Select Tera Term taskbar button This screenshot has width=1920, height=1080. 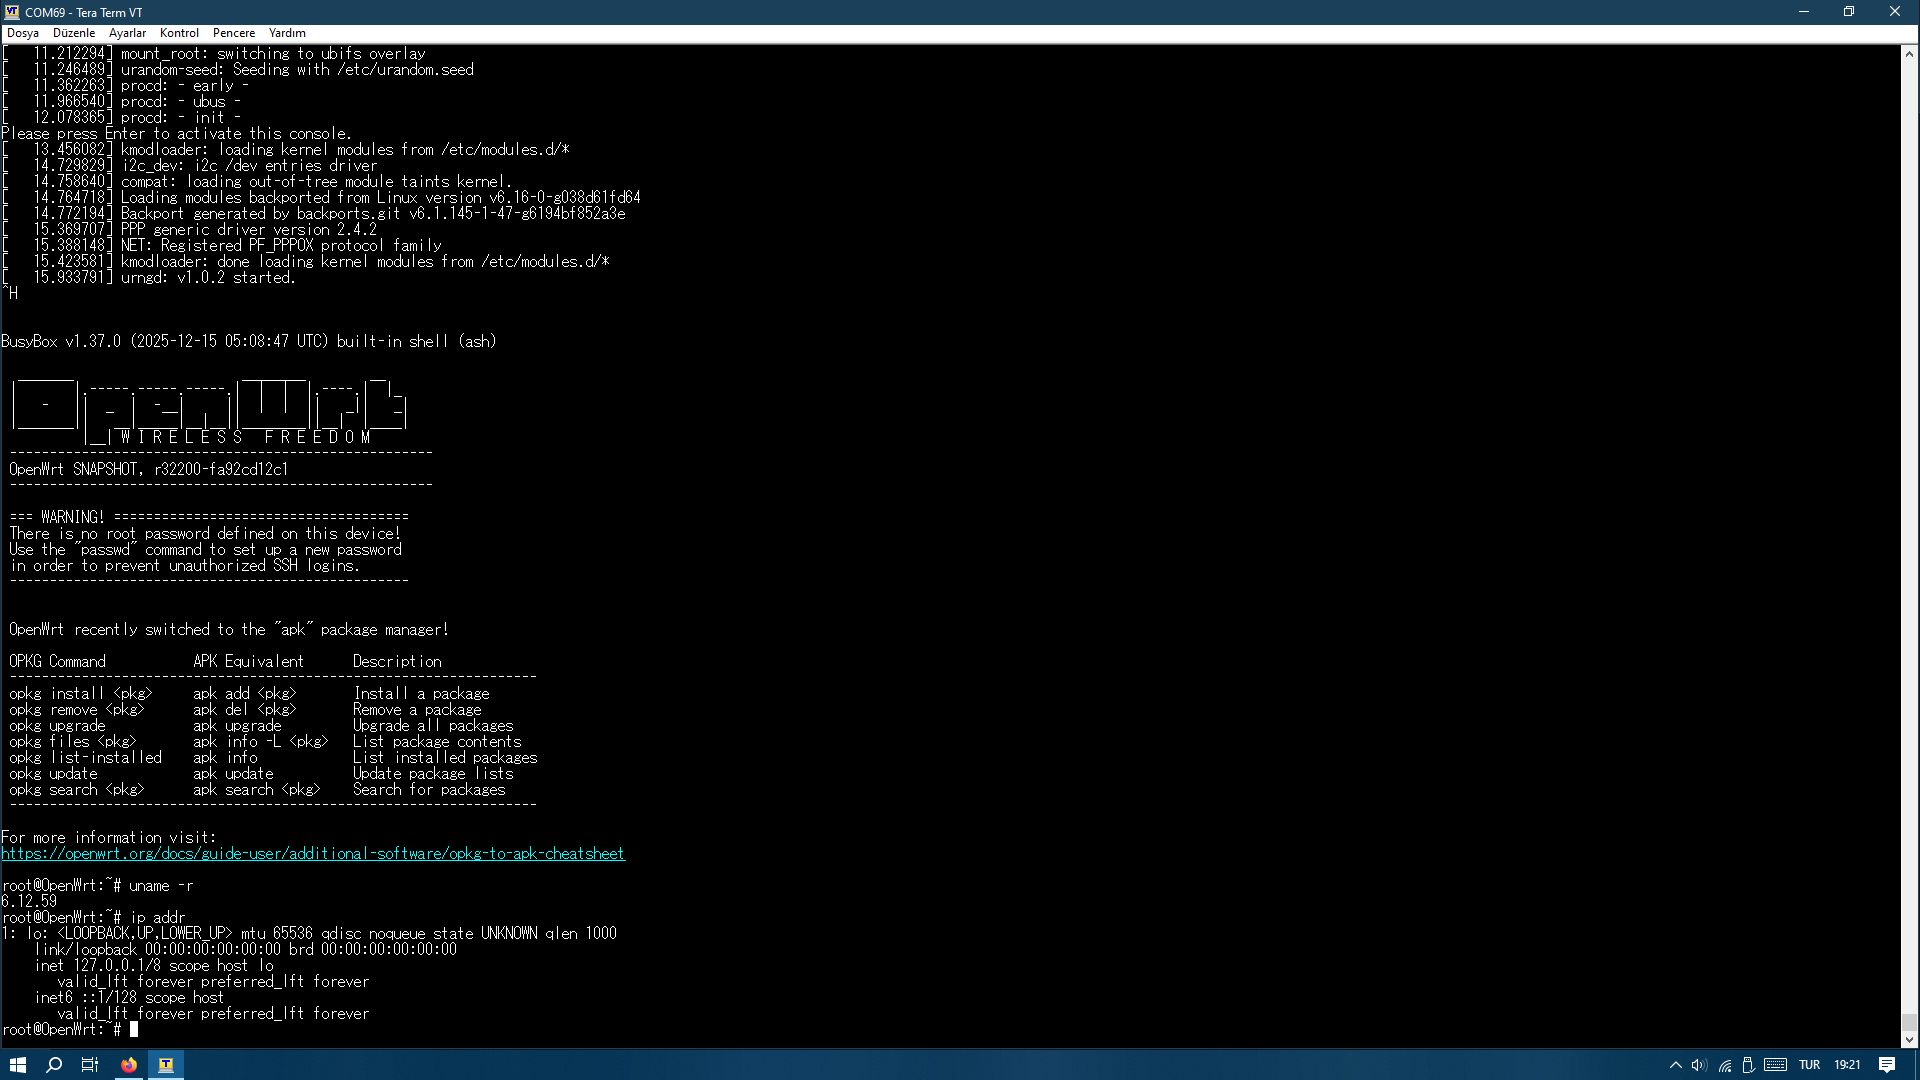pyautogui.click(x=166, y=1065)
